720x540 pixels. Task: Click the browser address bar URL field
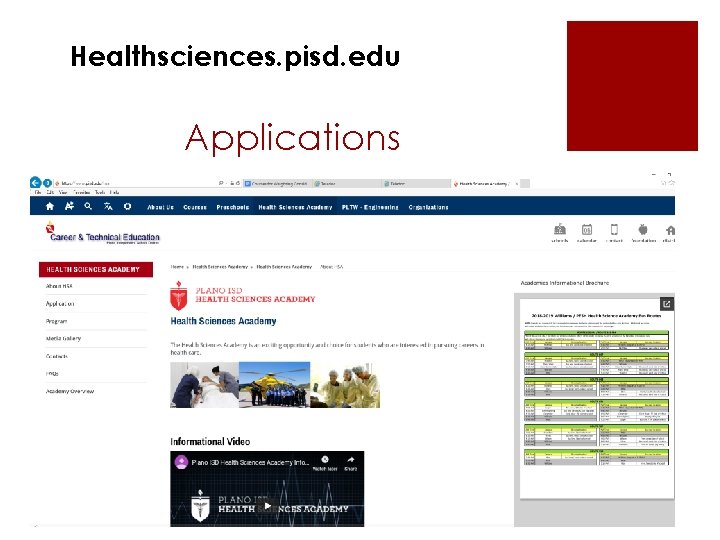coord(135,183)
